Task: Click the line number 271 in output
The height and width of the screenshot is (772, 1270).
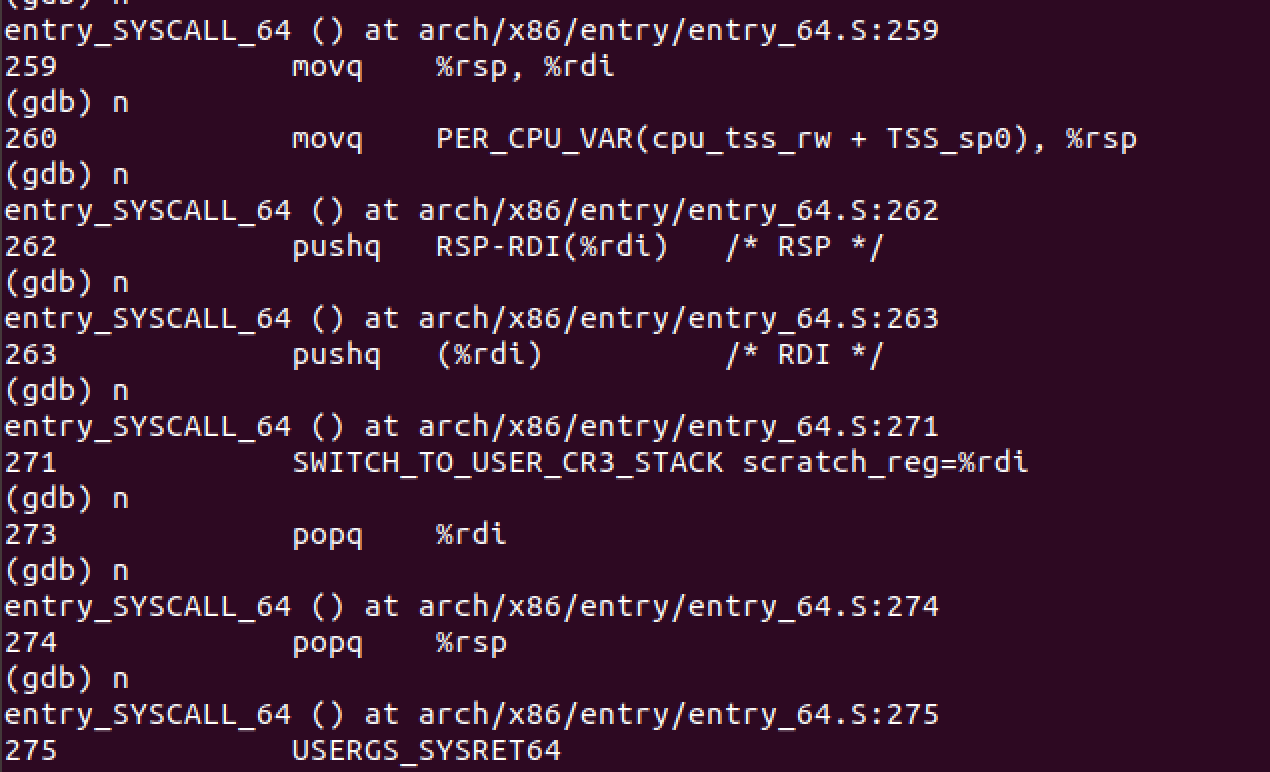Action: (x=31, y=463)
